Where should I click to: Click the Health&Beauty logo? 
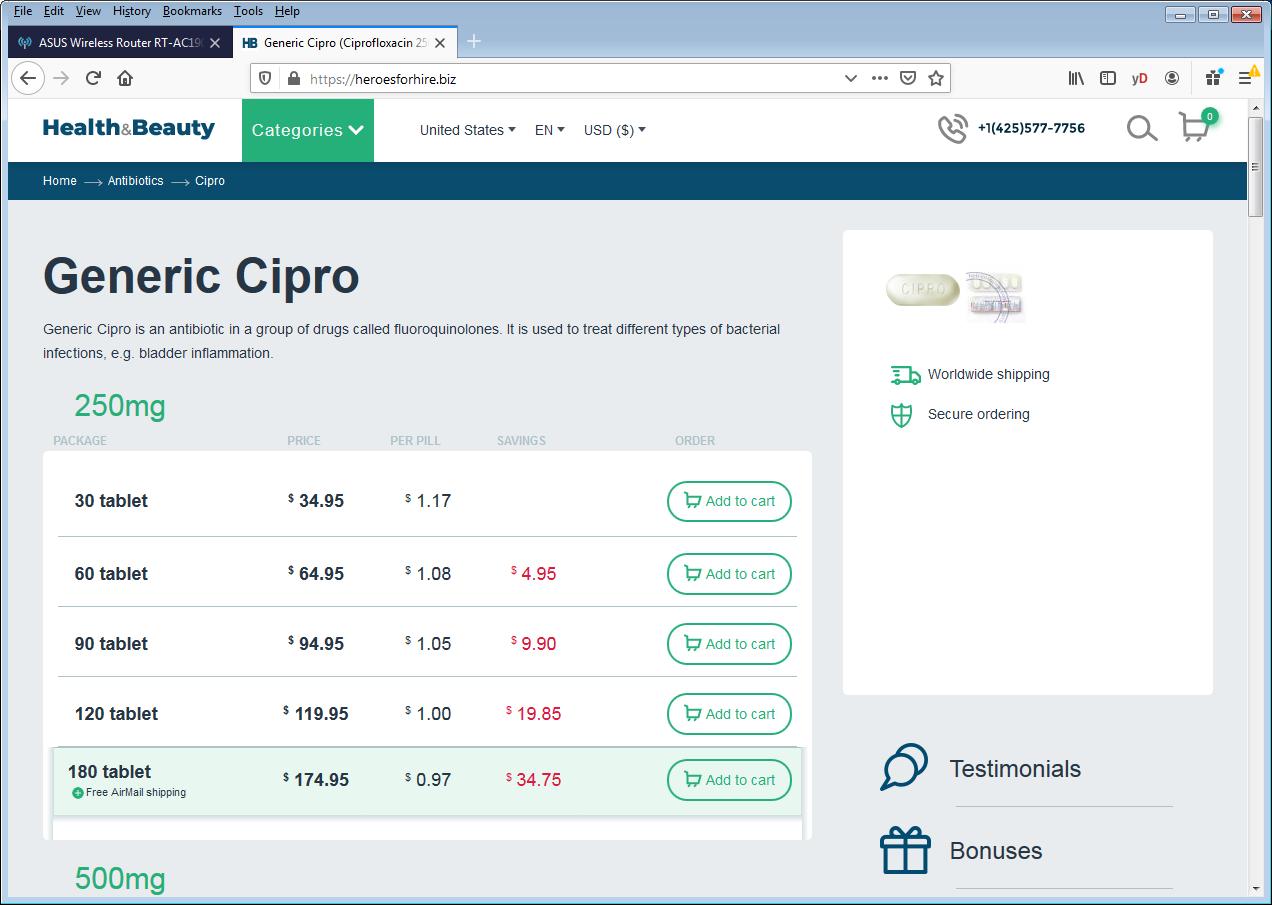(x=129, y=128)
